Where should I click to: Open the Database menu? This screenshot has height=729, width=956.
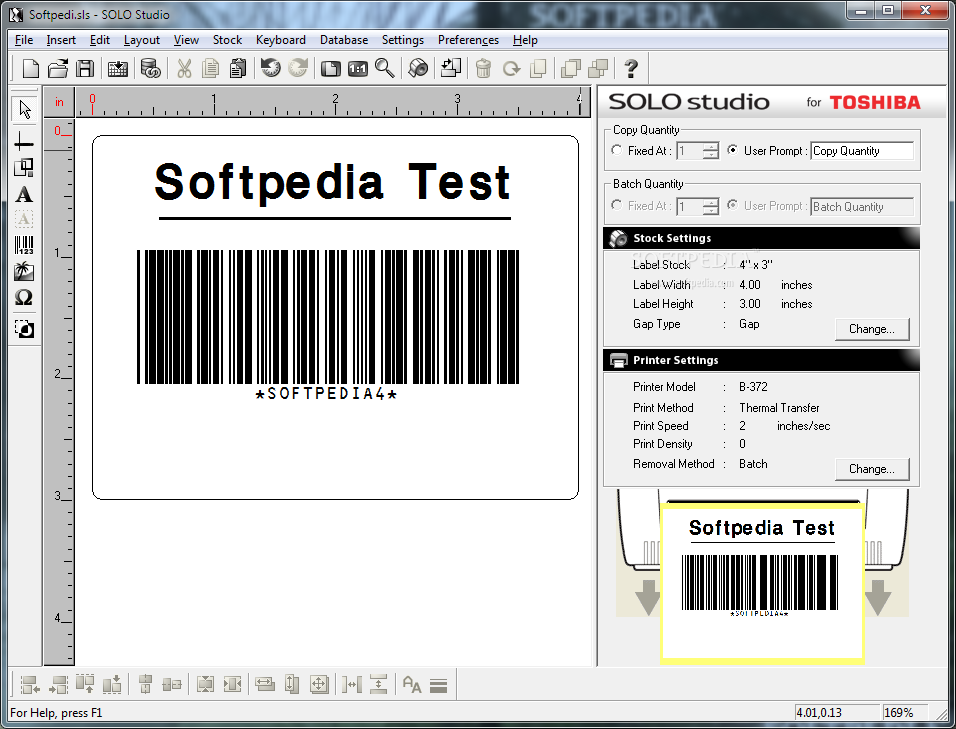click(344, 40)
